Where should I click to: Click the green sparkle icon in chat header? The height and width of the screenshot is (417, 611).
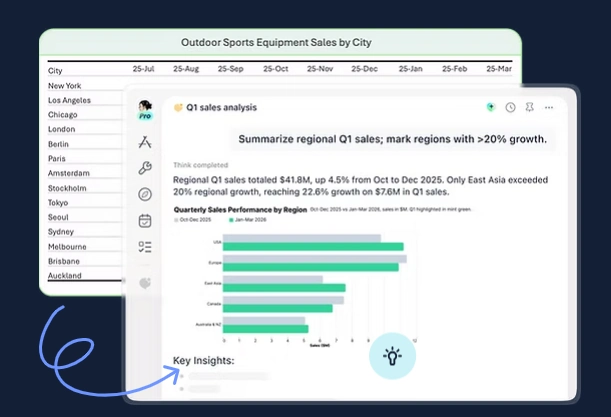click(491, 107)
